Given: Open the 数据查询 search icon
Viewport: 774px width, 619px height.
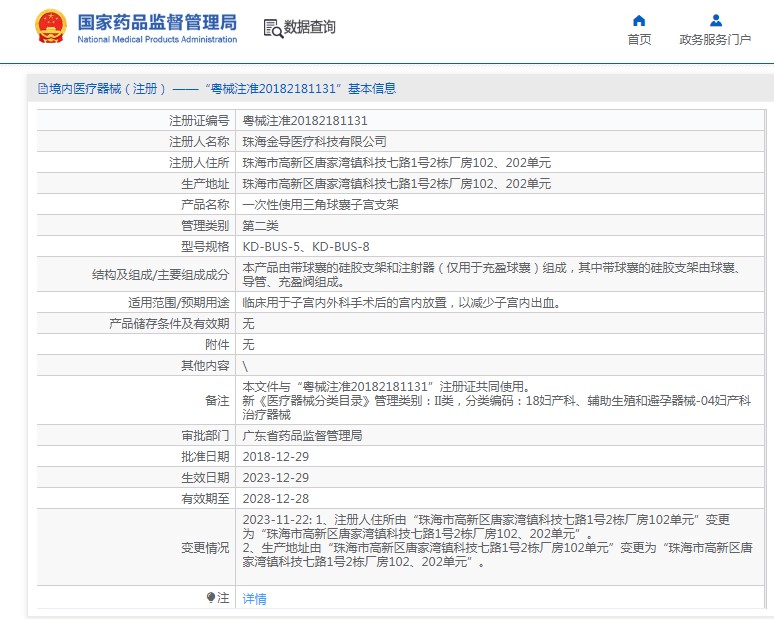Looking at the screenshot, I should (273, 28).
